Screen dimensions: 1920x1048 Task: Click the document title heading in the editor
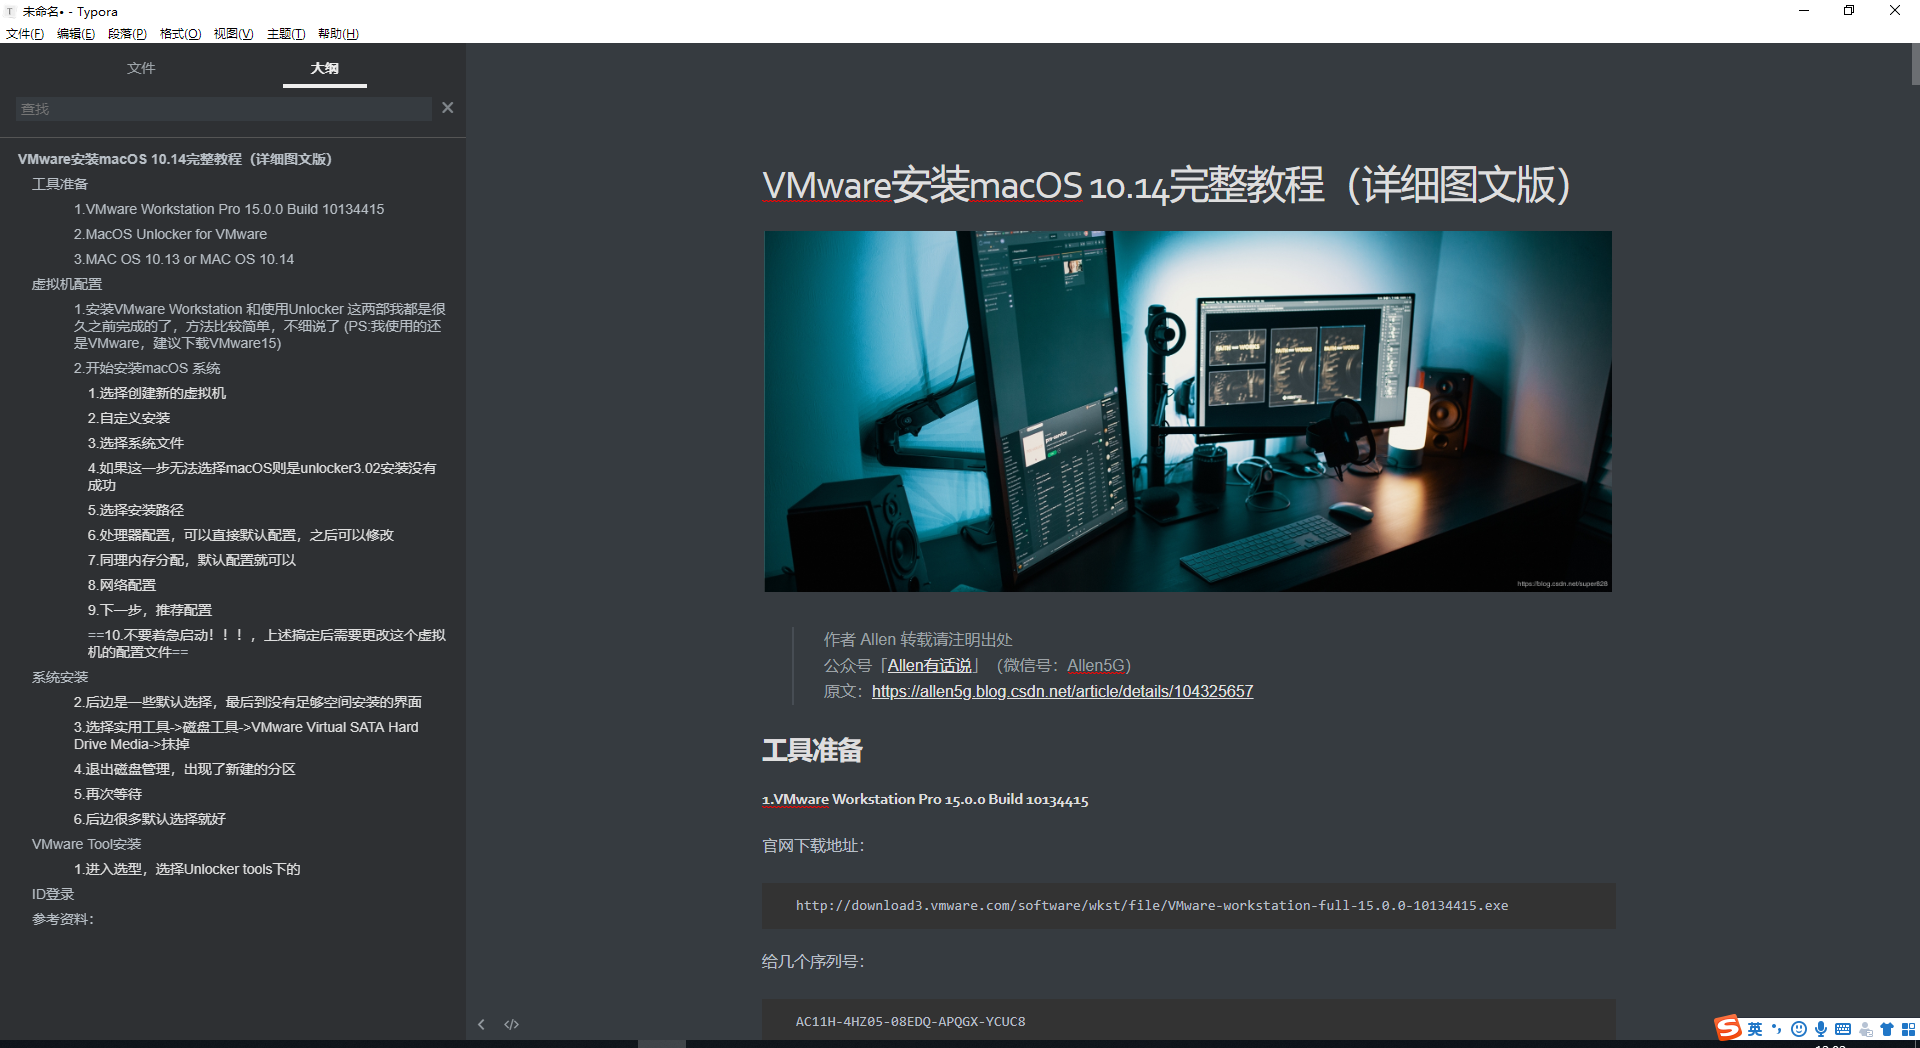click(x=1166, y=186)
